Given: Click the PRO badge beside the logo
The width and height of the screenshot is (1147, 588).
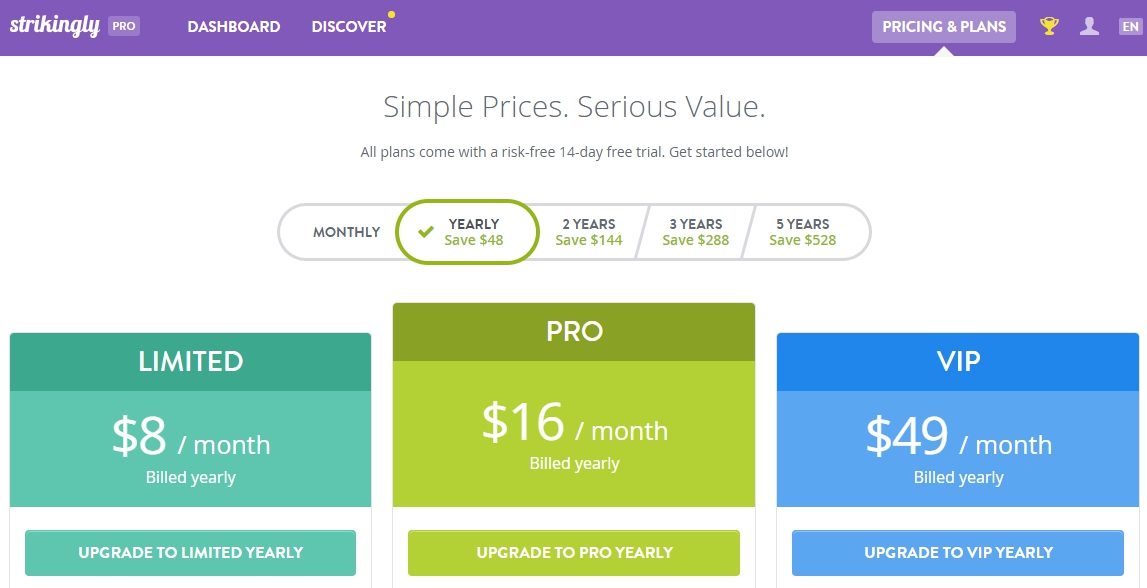Looking at the screenshot, I should click(124, 27).
